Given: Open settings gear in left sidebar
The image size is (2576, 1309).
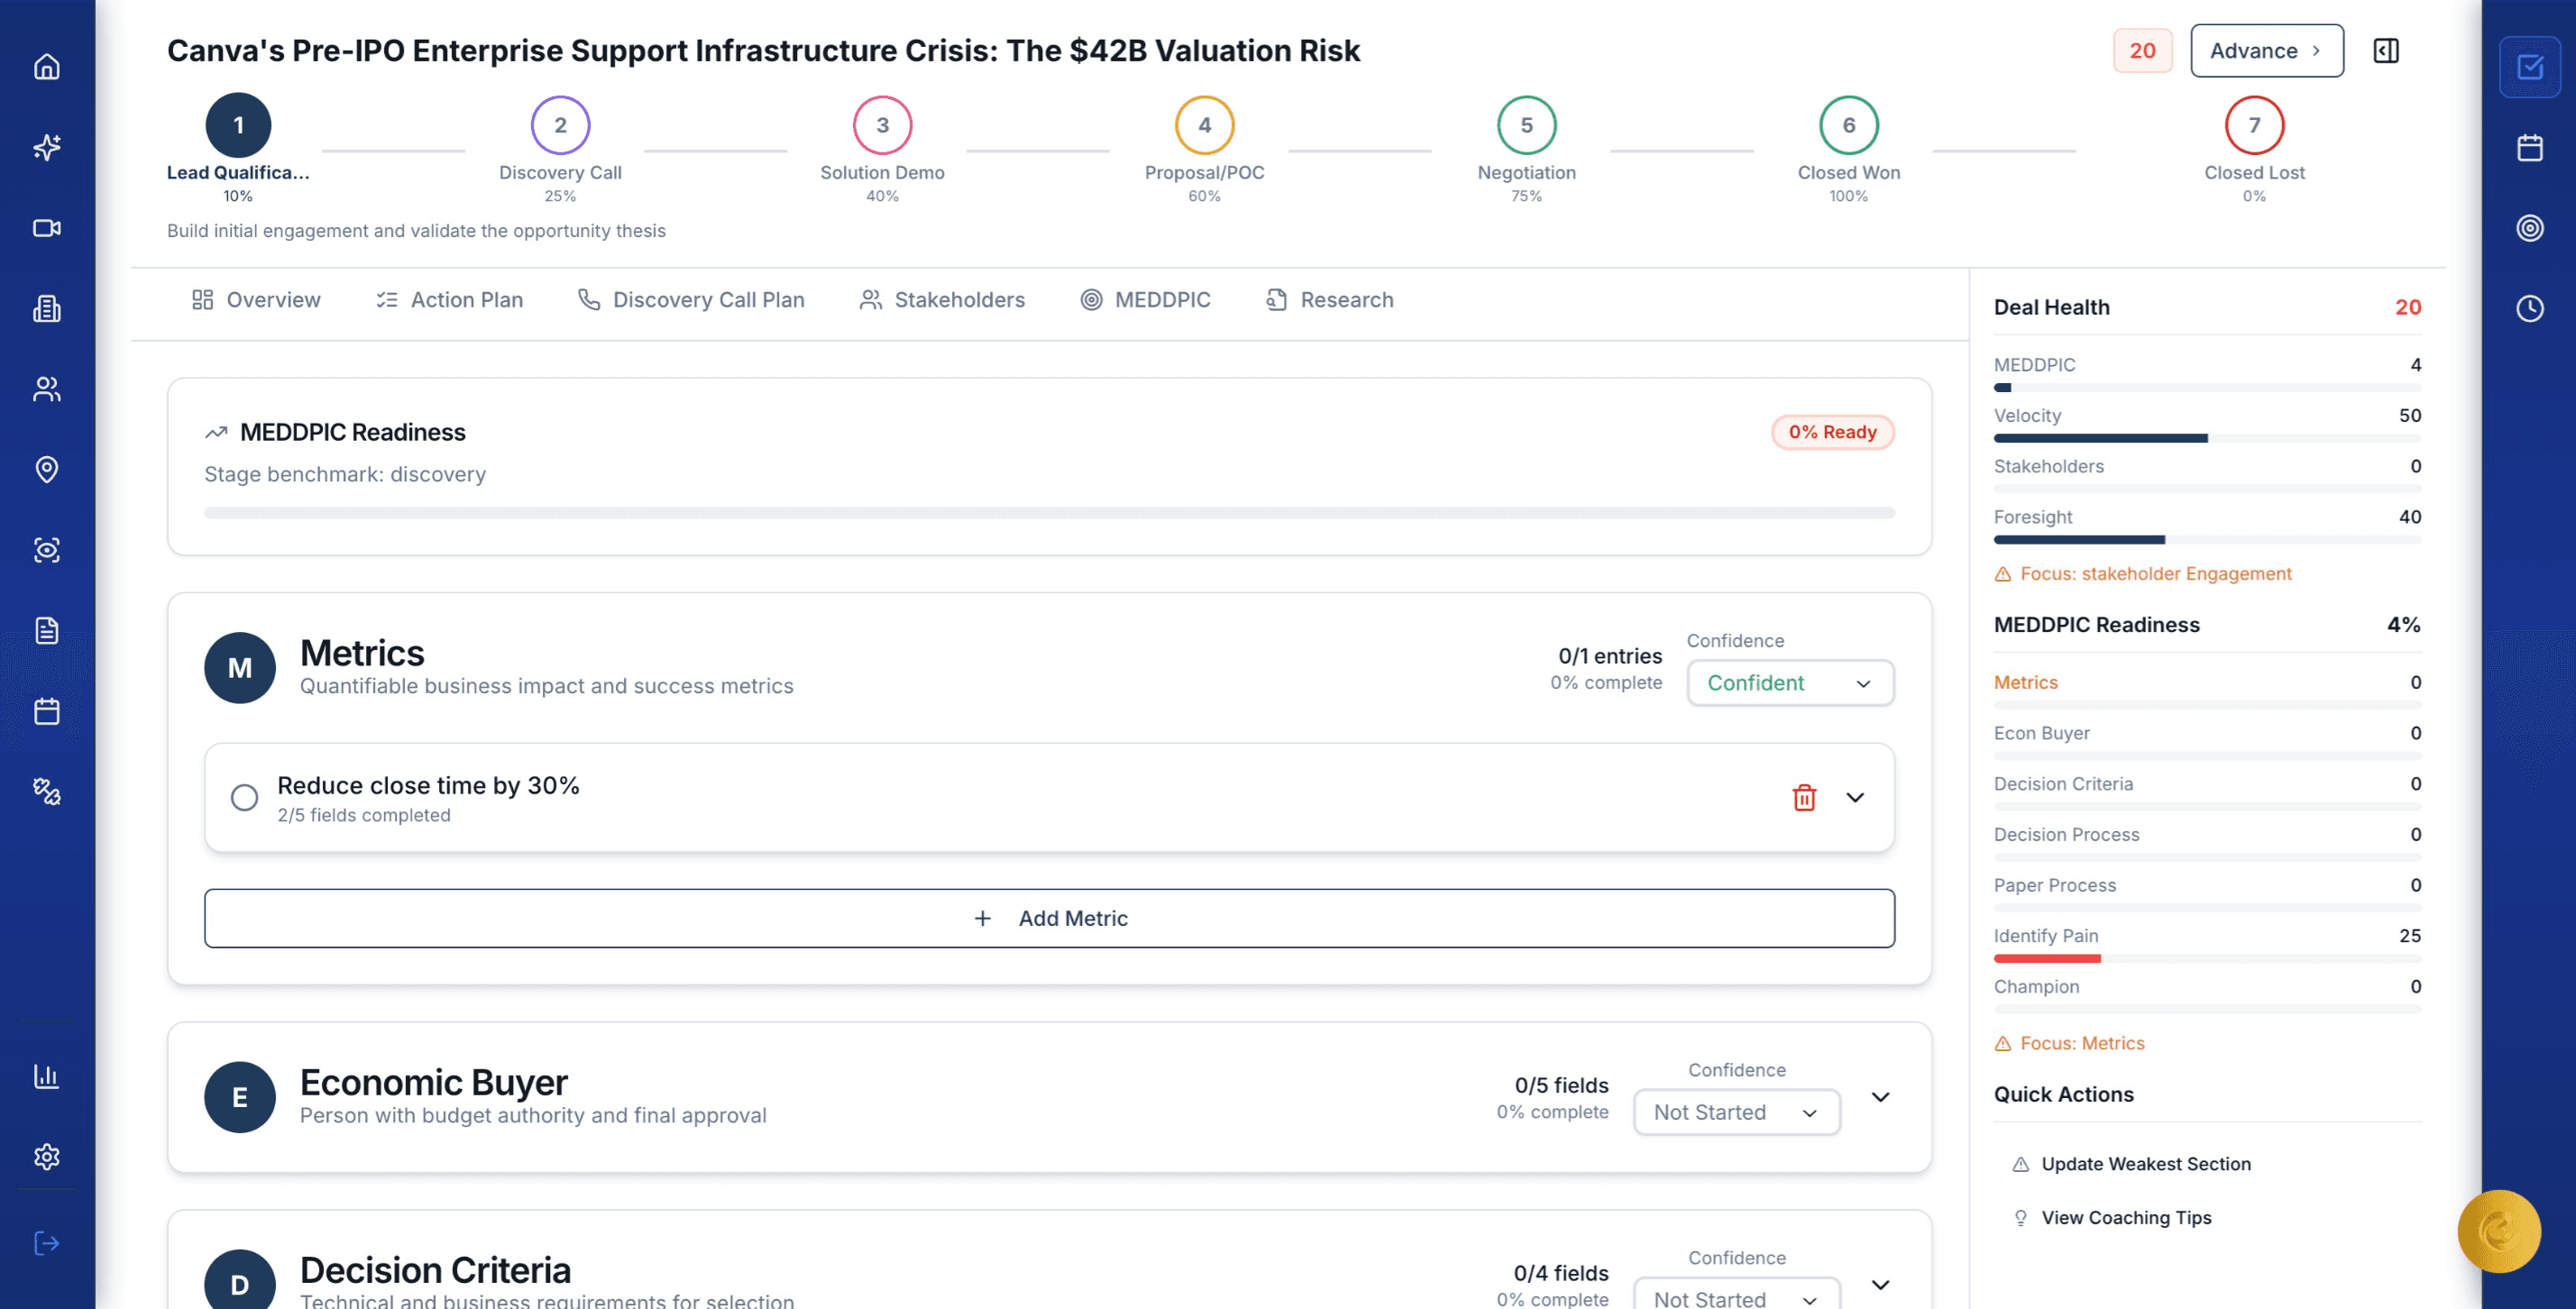Looking at the screenshot, I should [47, 1156].
